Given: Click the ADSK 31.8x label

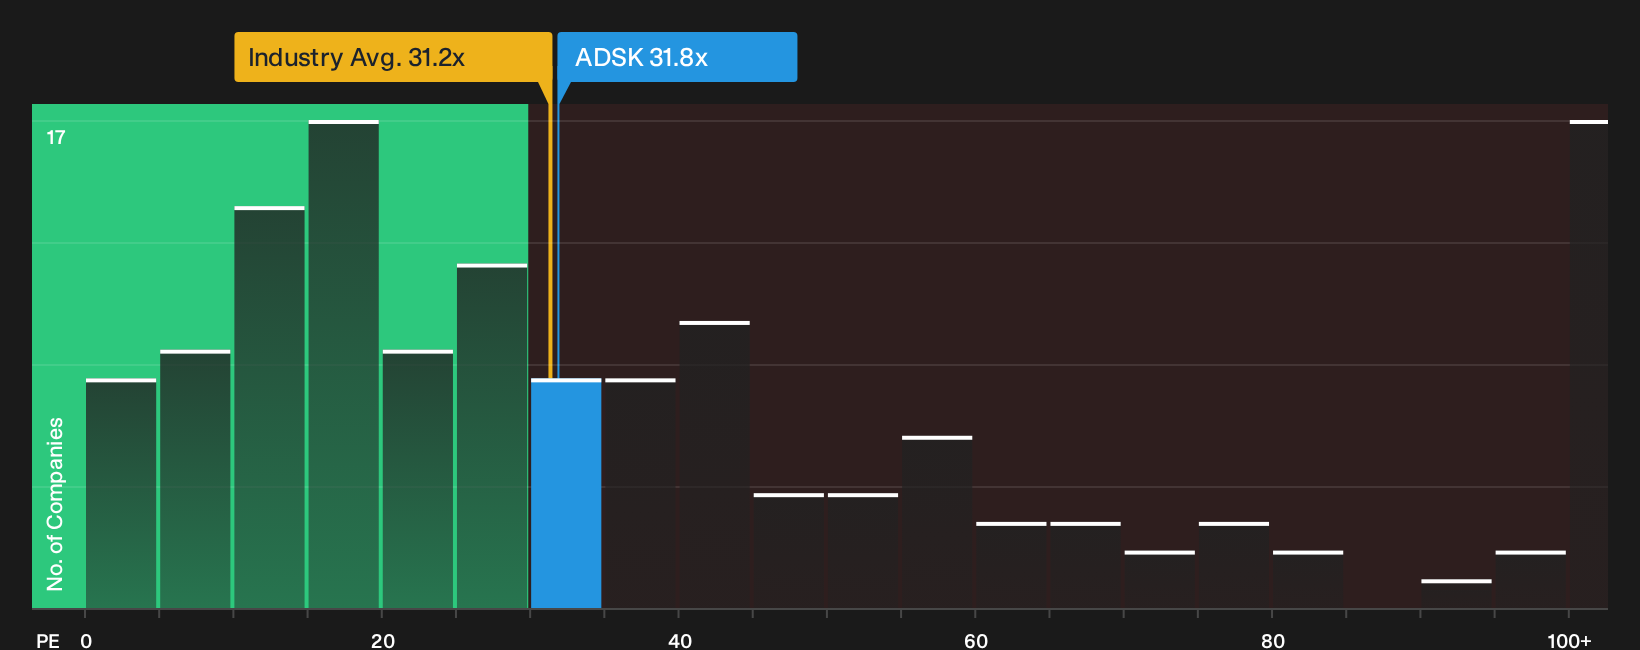Looking at the screenshot, I should point(677,57).
